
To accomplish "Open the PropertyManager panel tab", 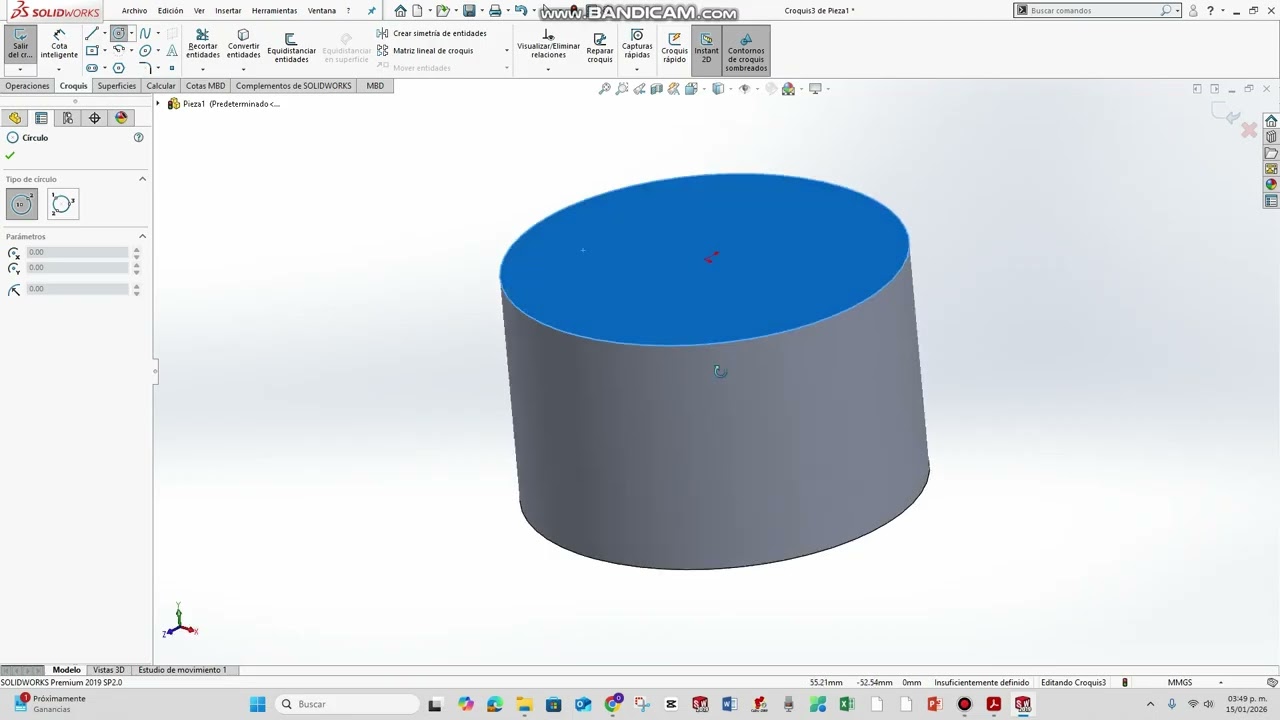I will [x=41, y=118].
